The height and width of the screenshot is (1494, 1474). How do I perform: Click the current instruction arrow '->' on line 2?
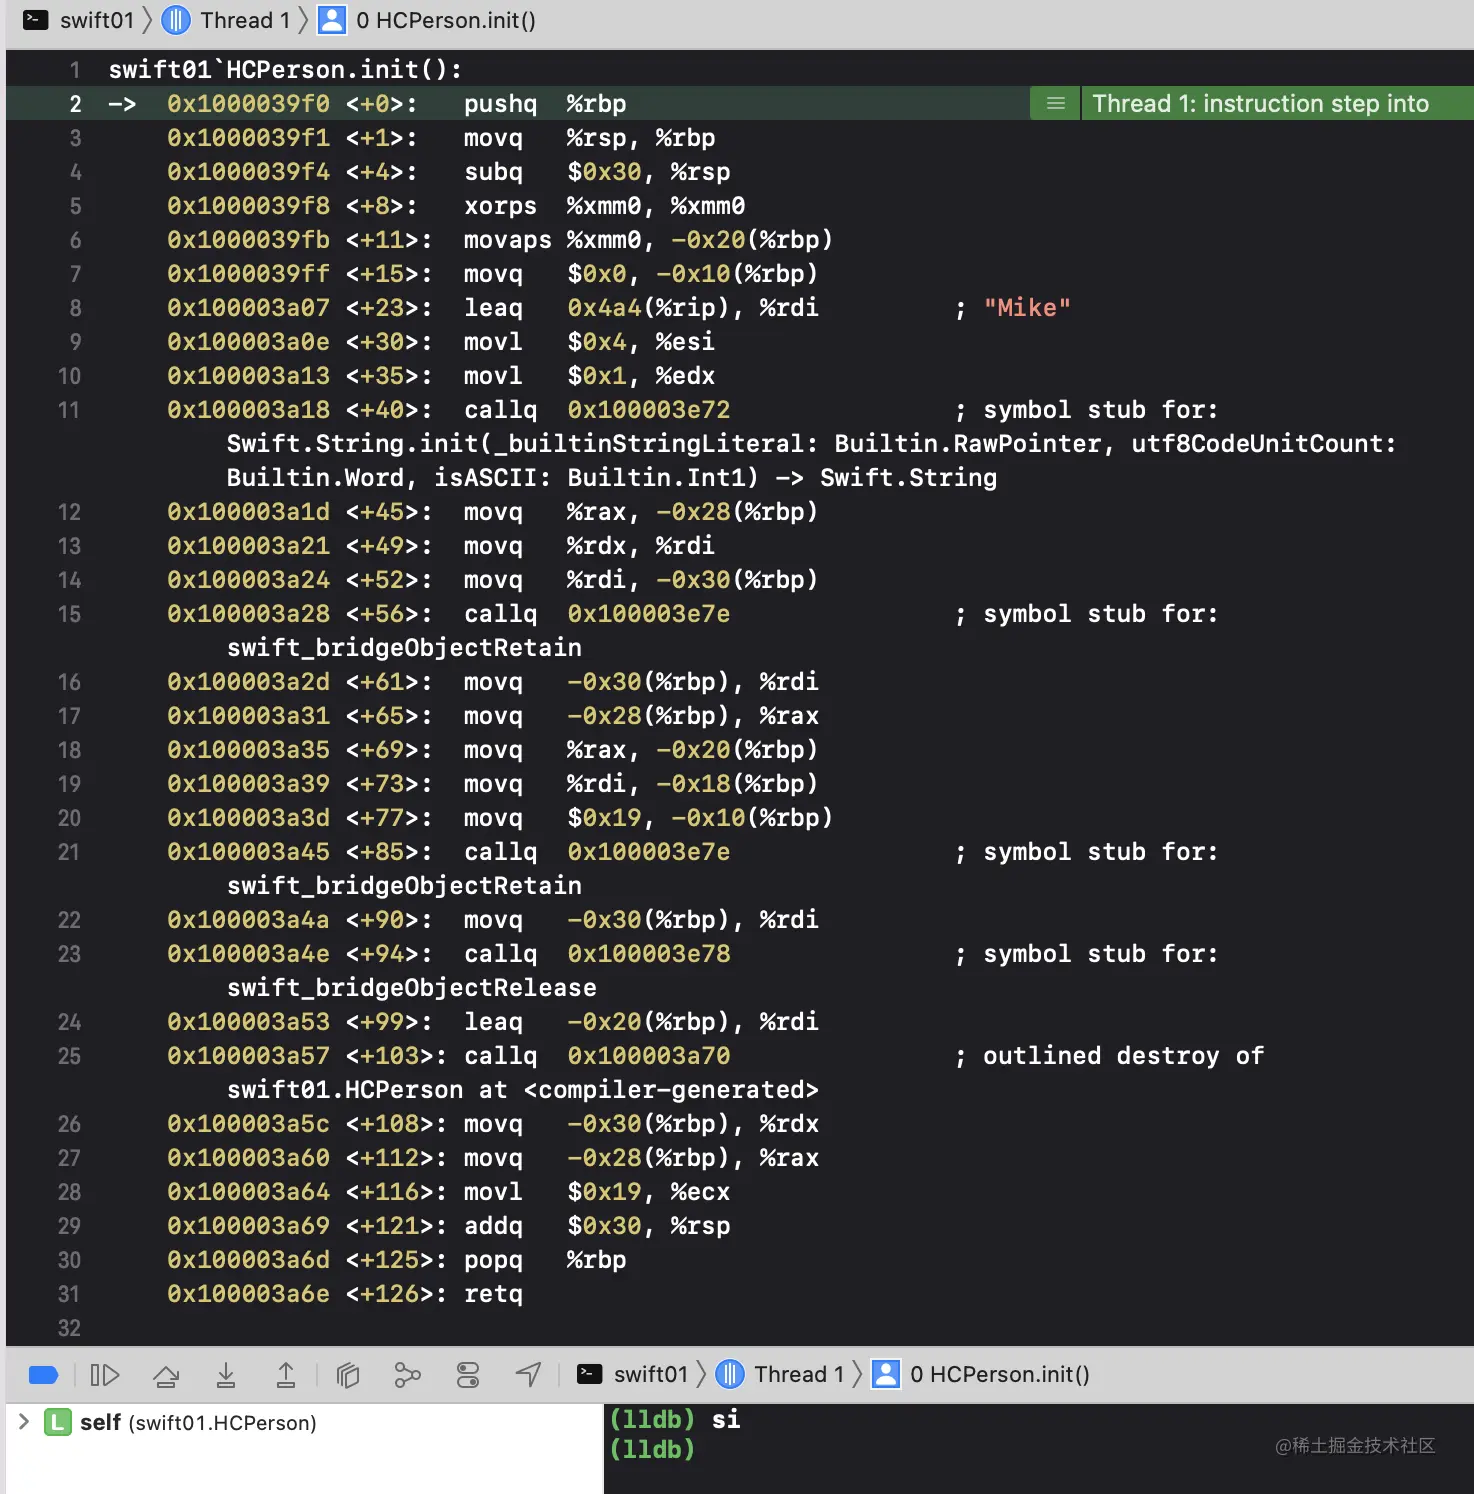(122, 104)
